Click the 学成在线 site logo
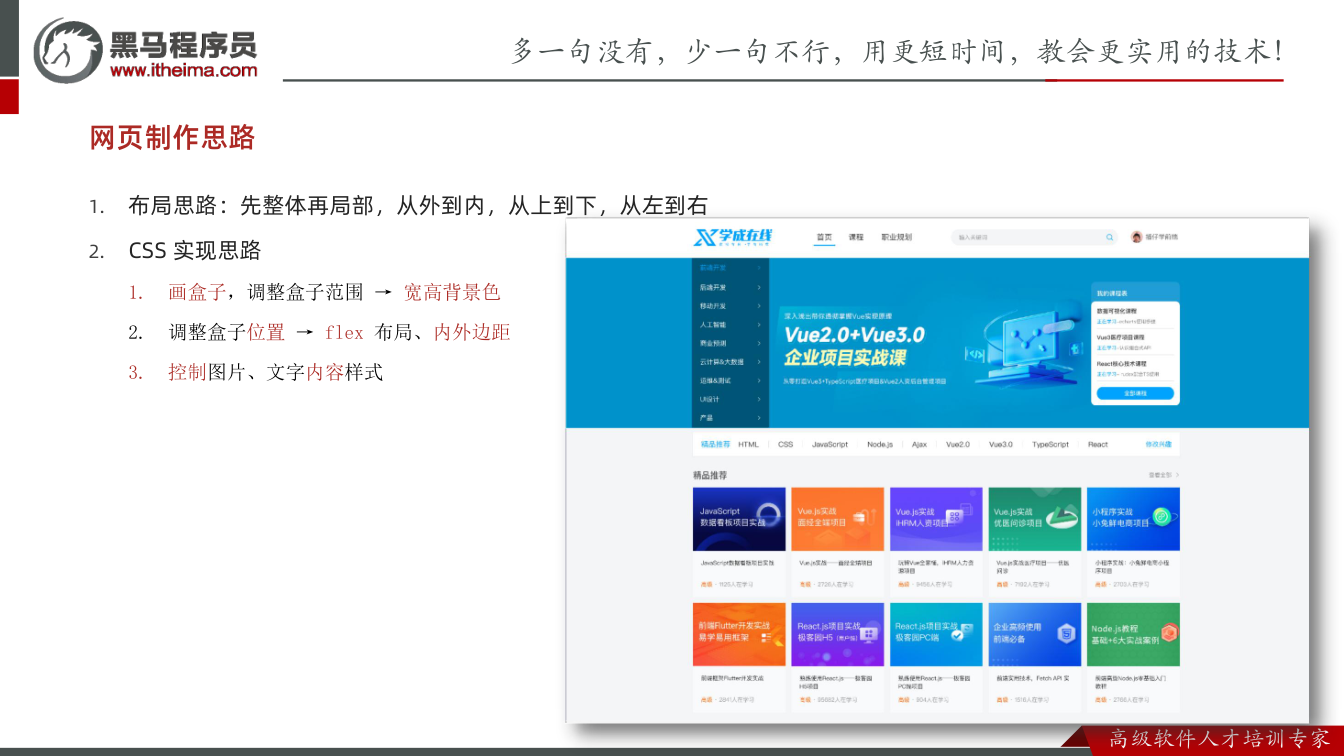The width and height of the screenshot is (1344, 756). [x=733, y=237]
